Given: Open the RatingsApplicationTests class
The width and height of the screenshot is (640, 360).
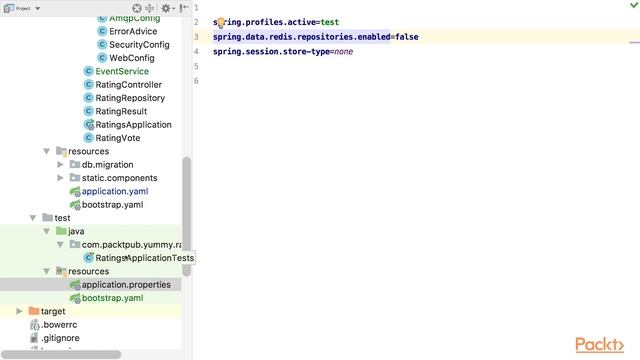Looking at the screenshot, I should coord(144,258).
